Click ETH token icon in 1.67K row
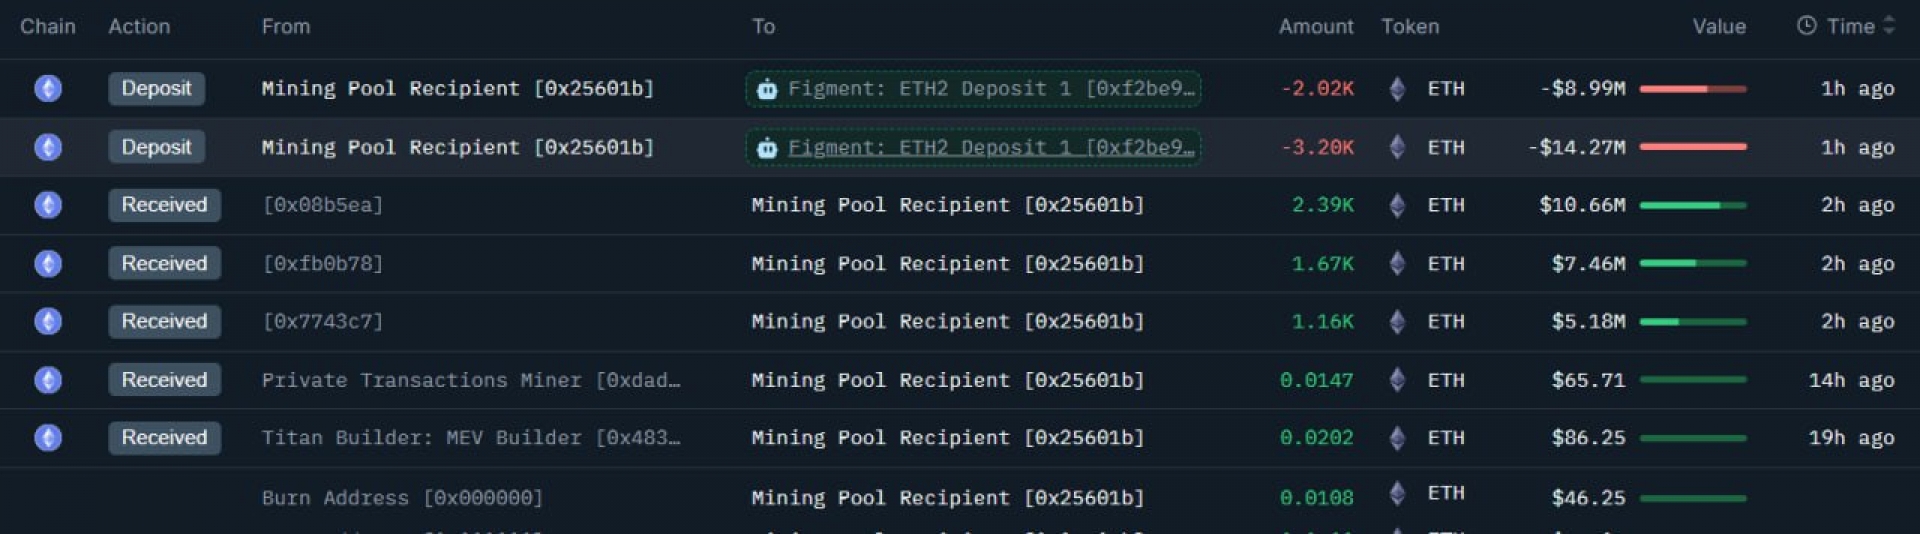This screenshot has height=534, width=1920. point(1397,264)
